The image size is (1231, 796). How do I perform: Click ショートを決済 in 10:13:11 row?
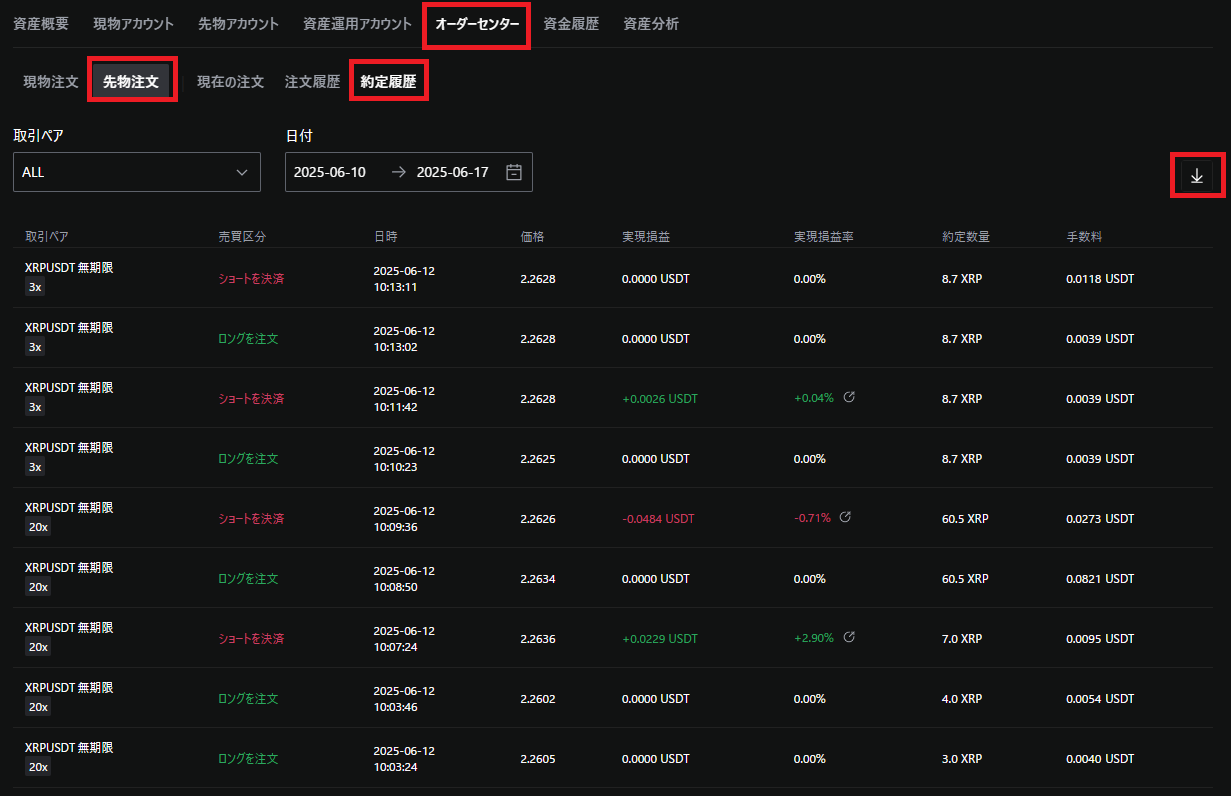(251, 279)
